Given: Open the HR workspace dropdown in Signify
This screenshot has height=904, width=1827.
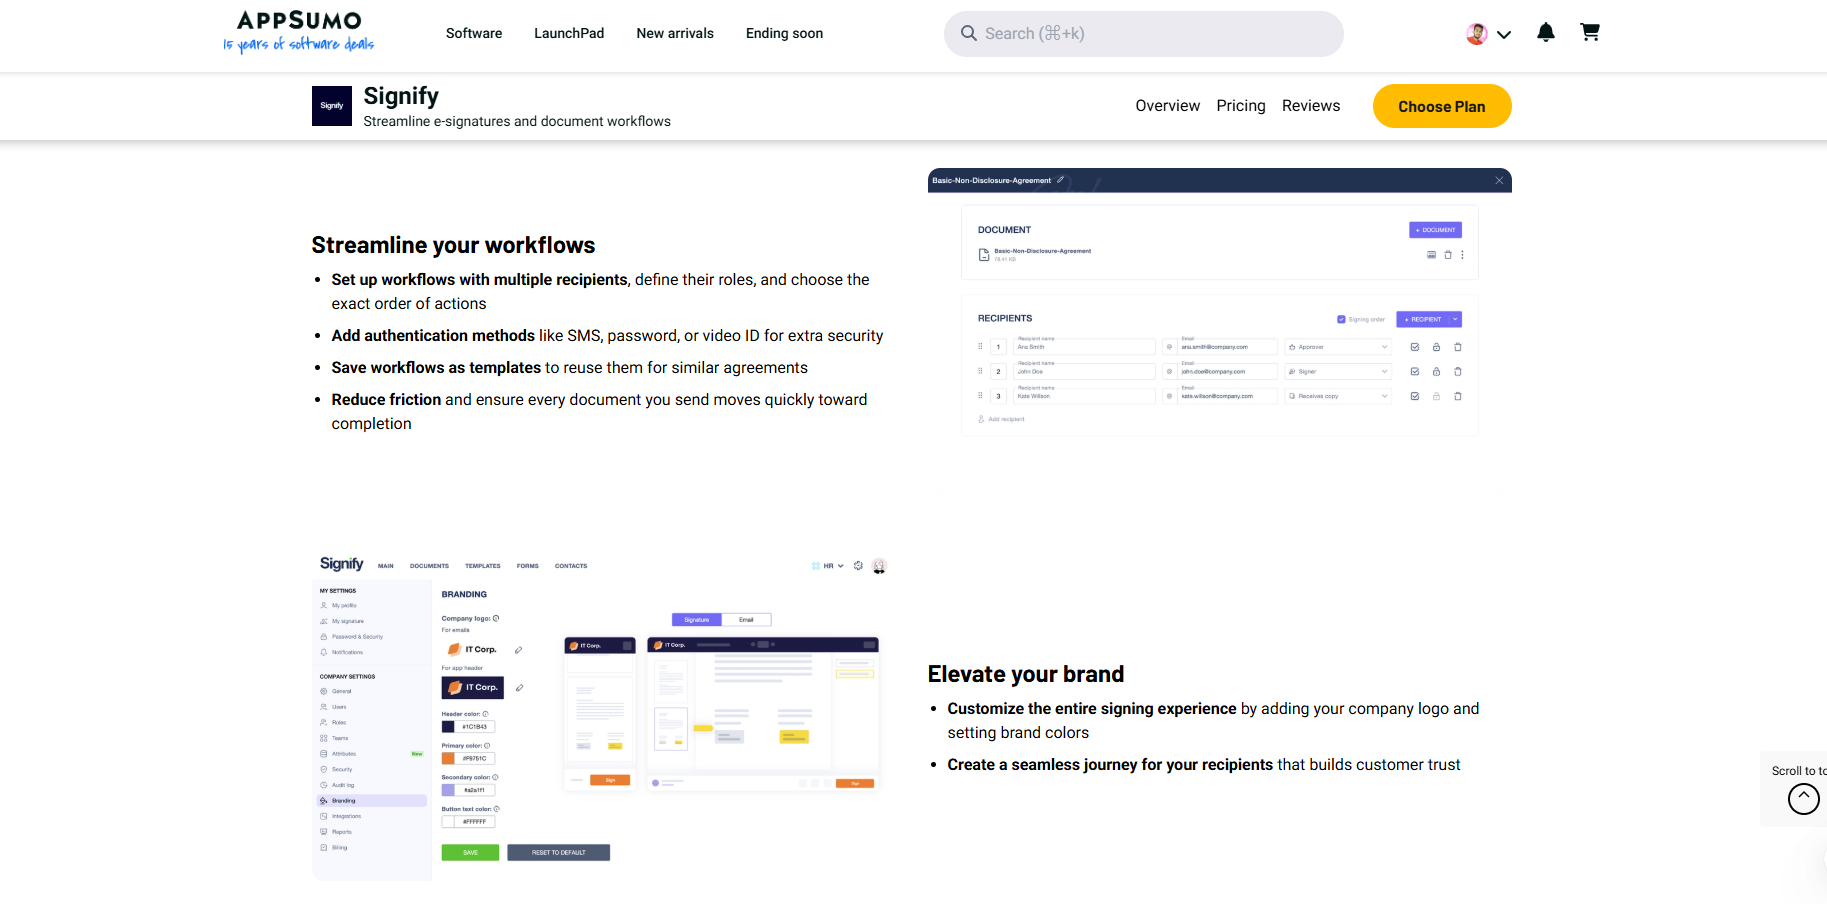Looking at the screenshot, I should click(827, 565).
